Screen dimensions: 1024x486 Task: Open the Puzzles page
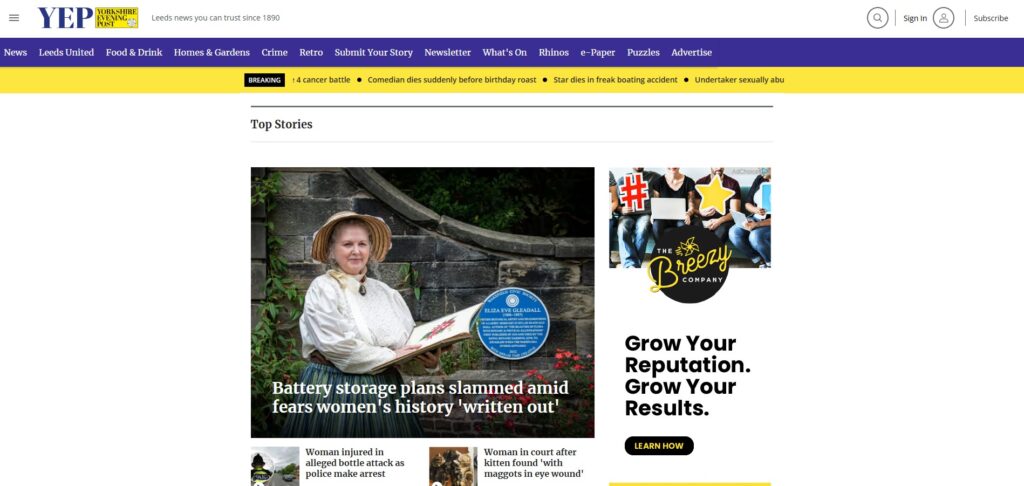(x=643, y=52)
